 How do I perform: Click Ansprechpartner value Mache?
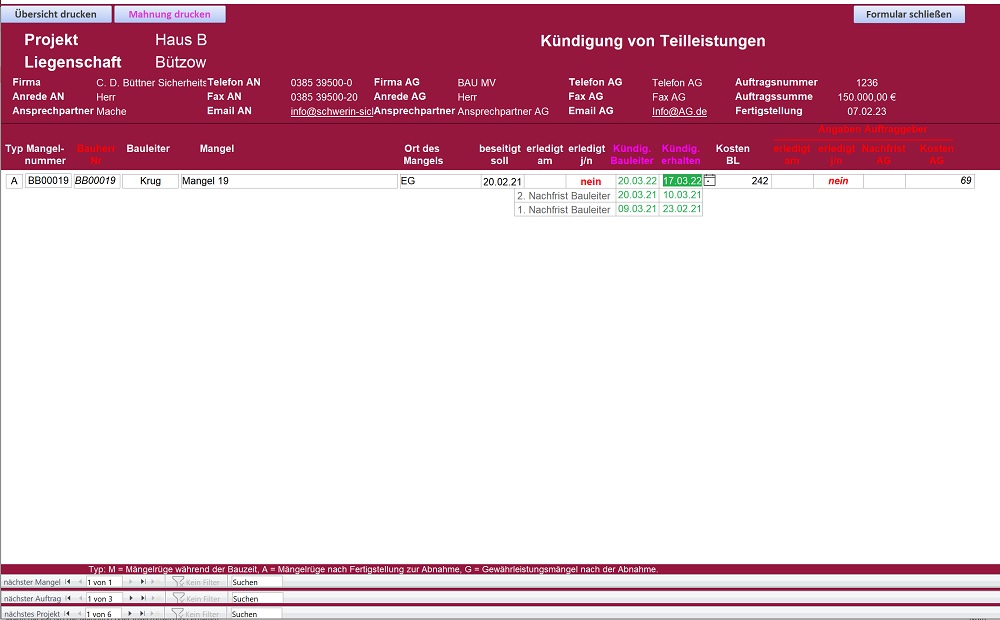coord(112,112)
